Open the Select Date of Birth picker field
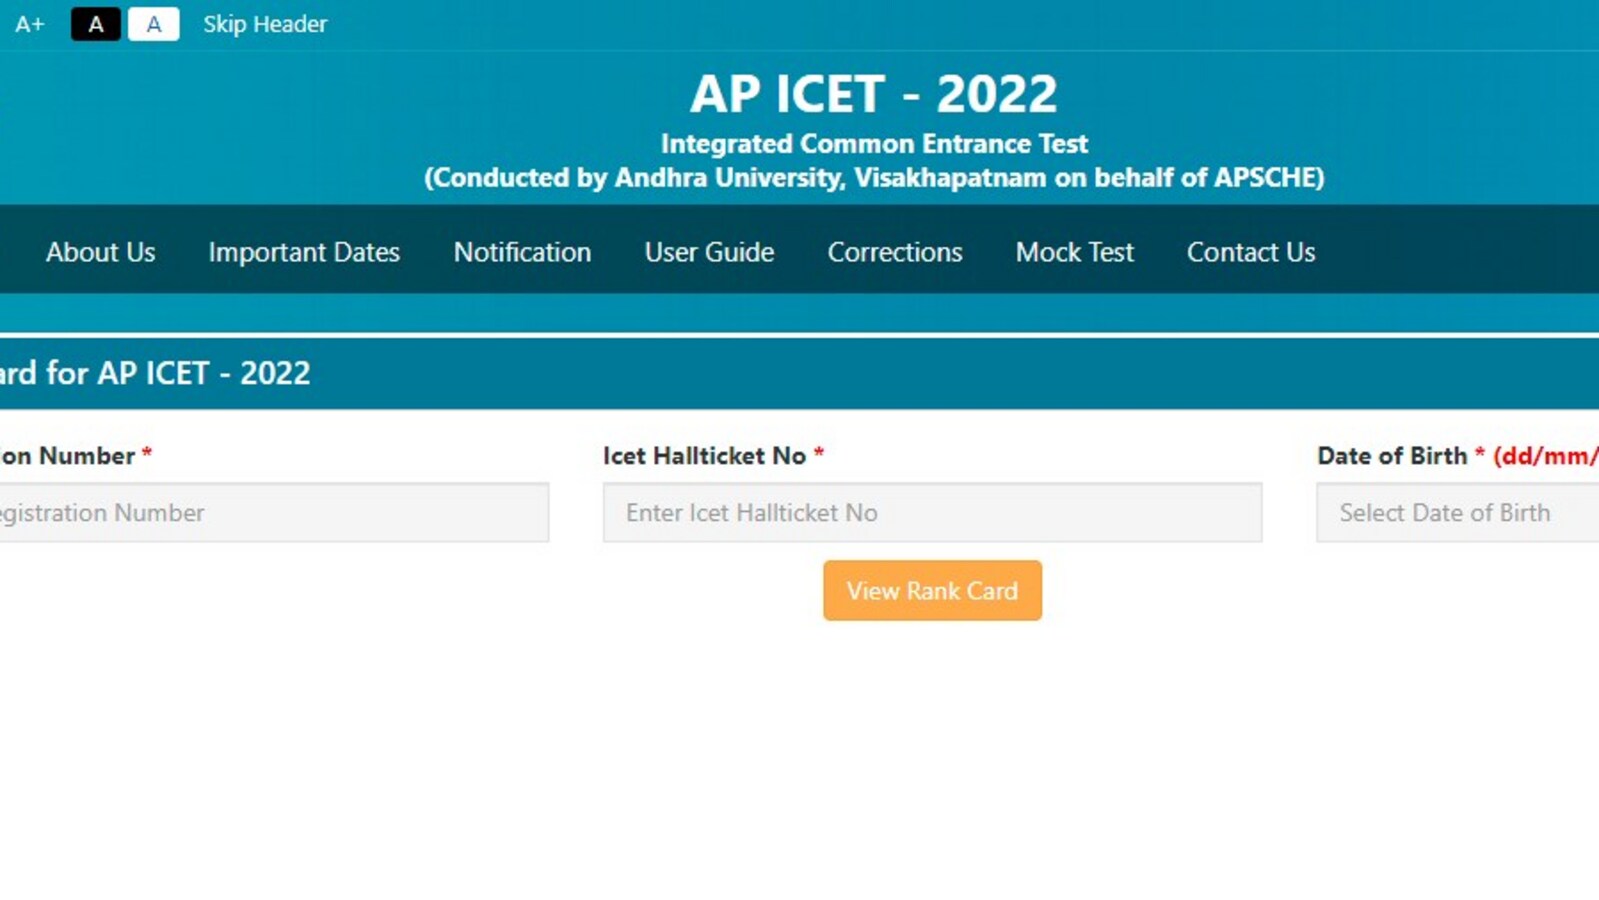Image resolution: width=1599 pixels, height=900 pixels. [1457, 513]
